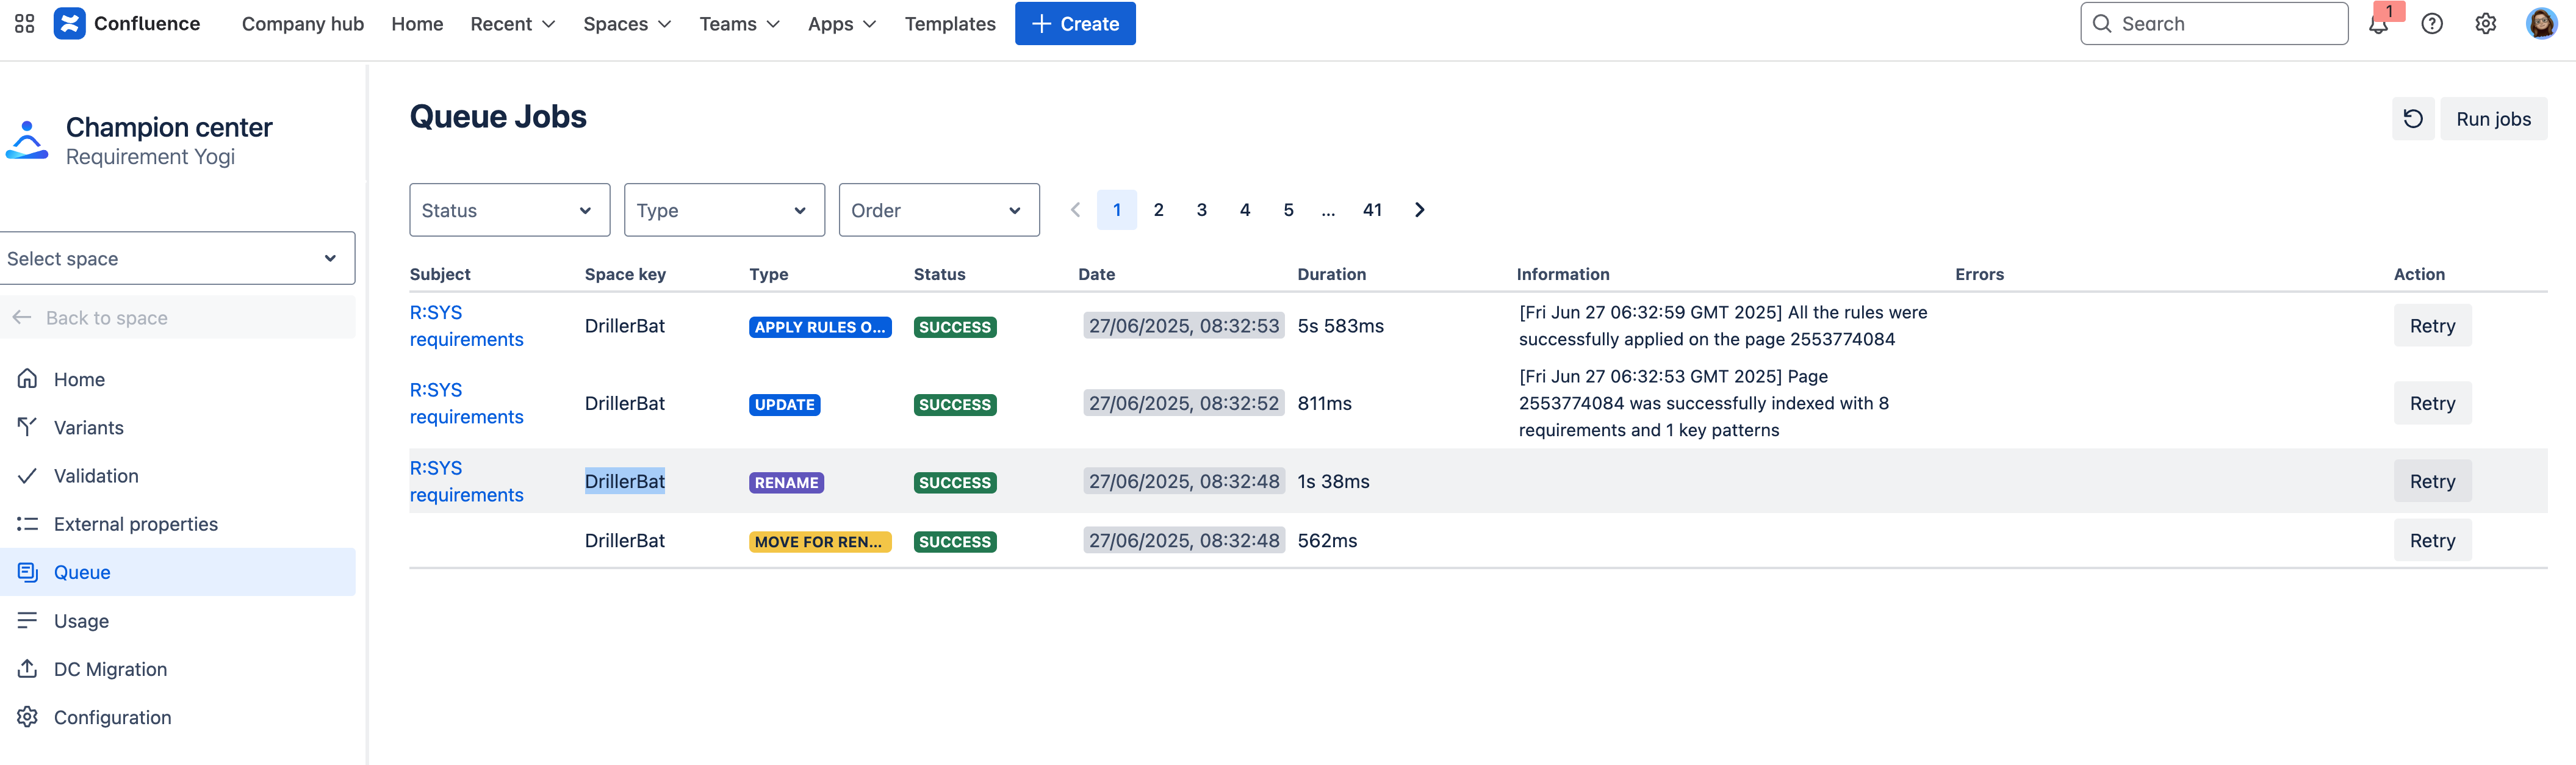Open the app switcher grid icon
The image size is (2576, 765).
point(24,24)
